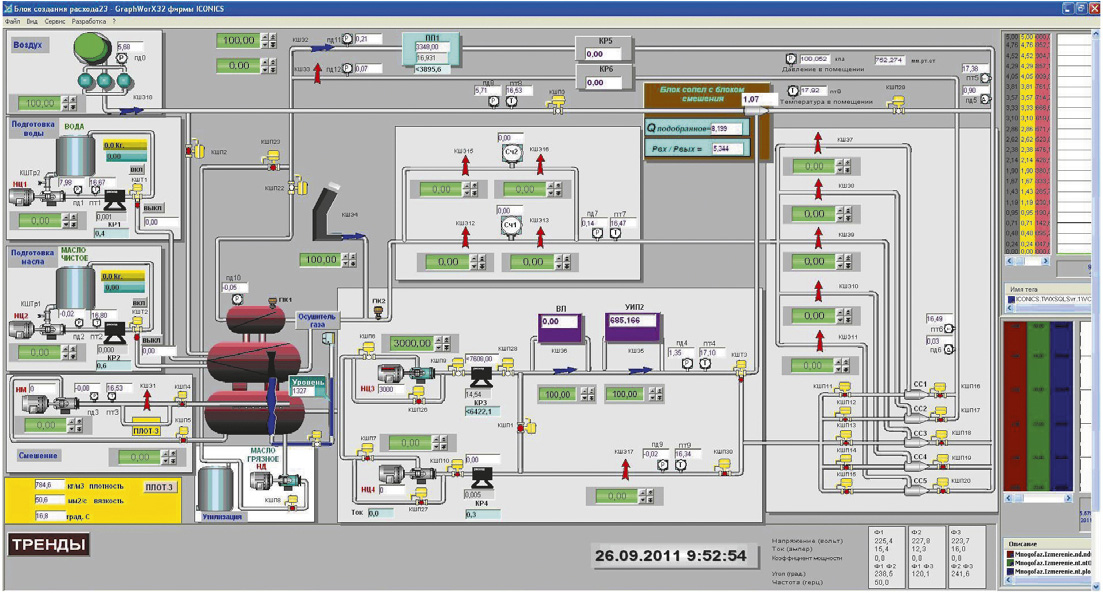
Task: Click the Уровень level indicator showing 1327
Action: pyautogui.click(x=308, y=386)
